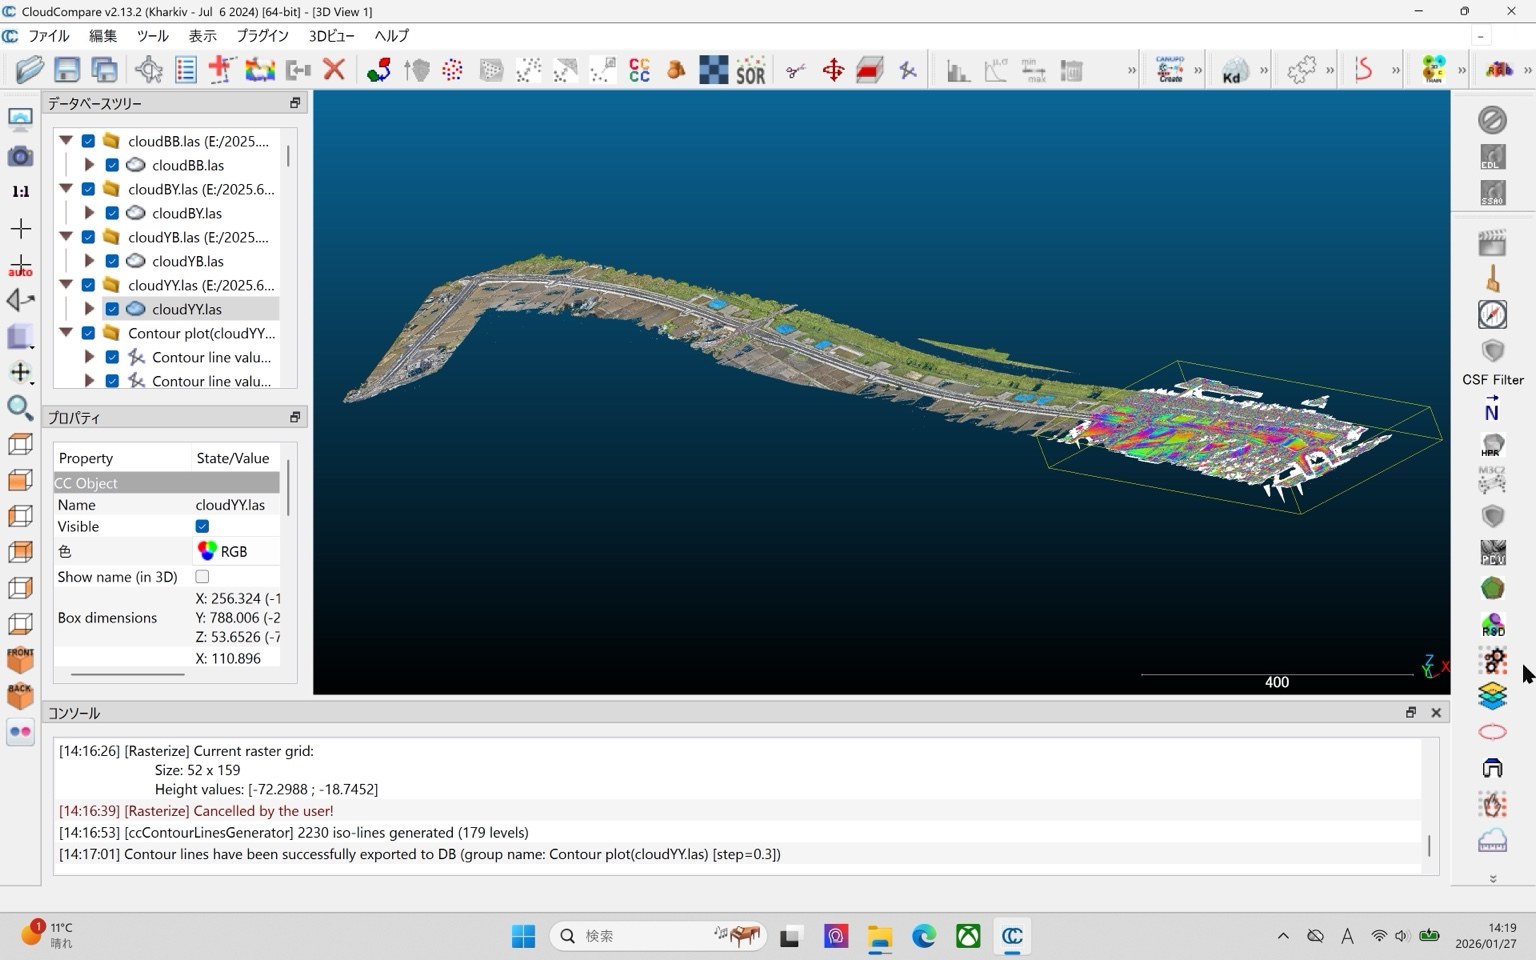Click the RGB color property value
The height and width of the screenshot is (960, 1536).
click(x=222, y=551)
